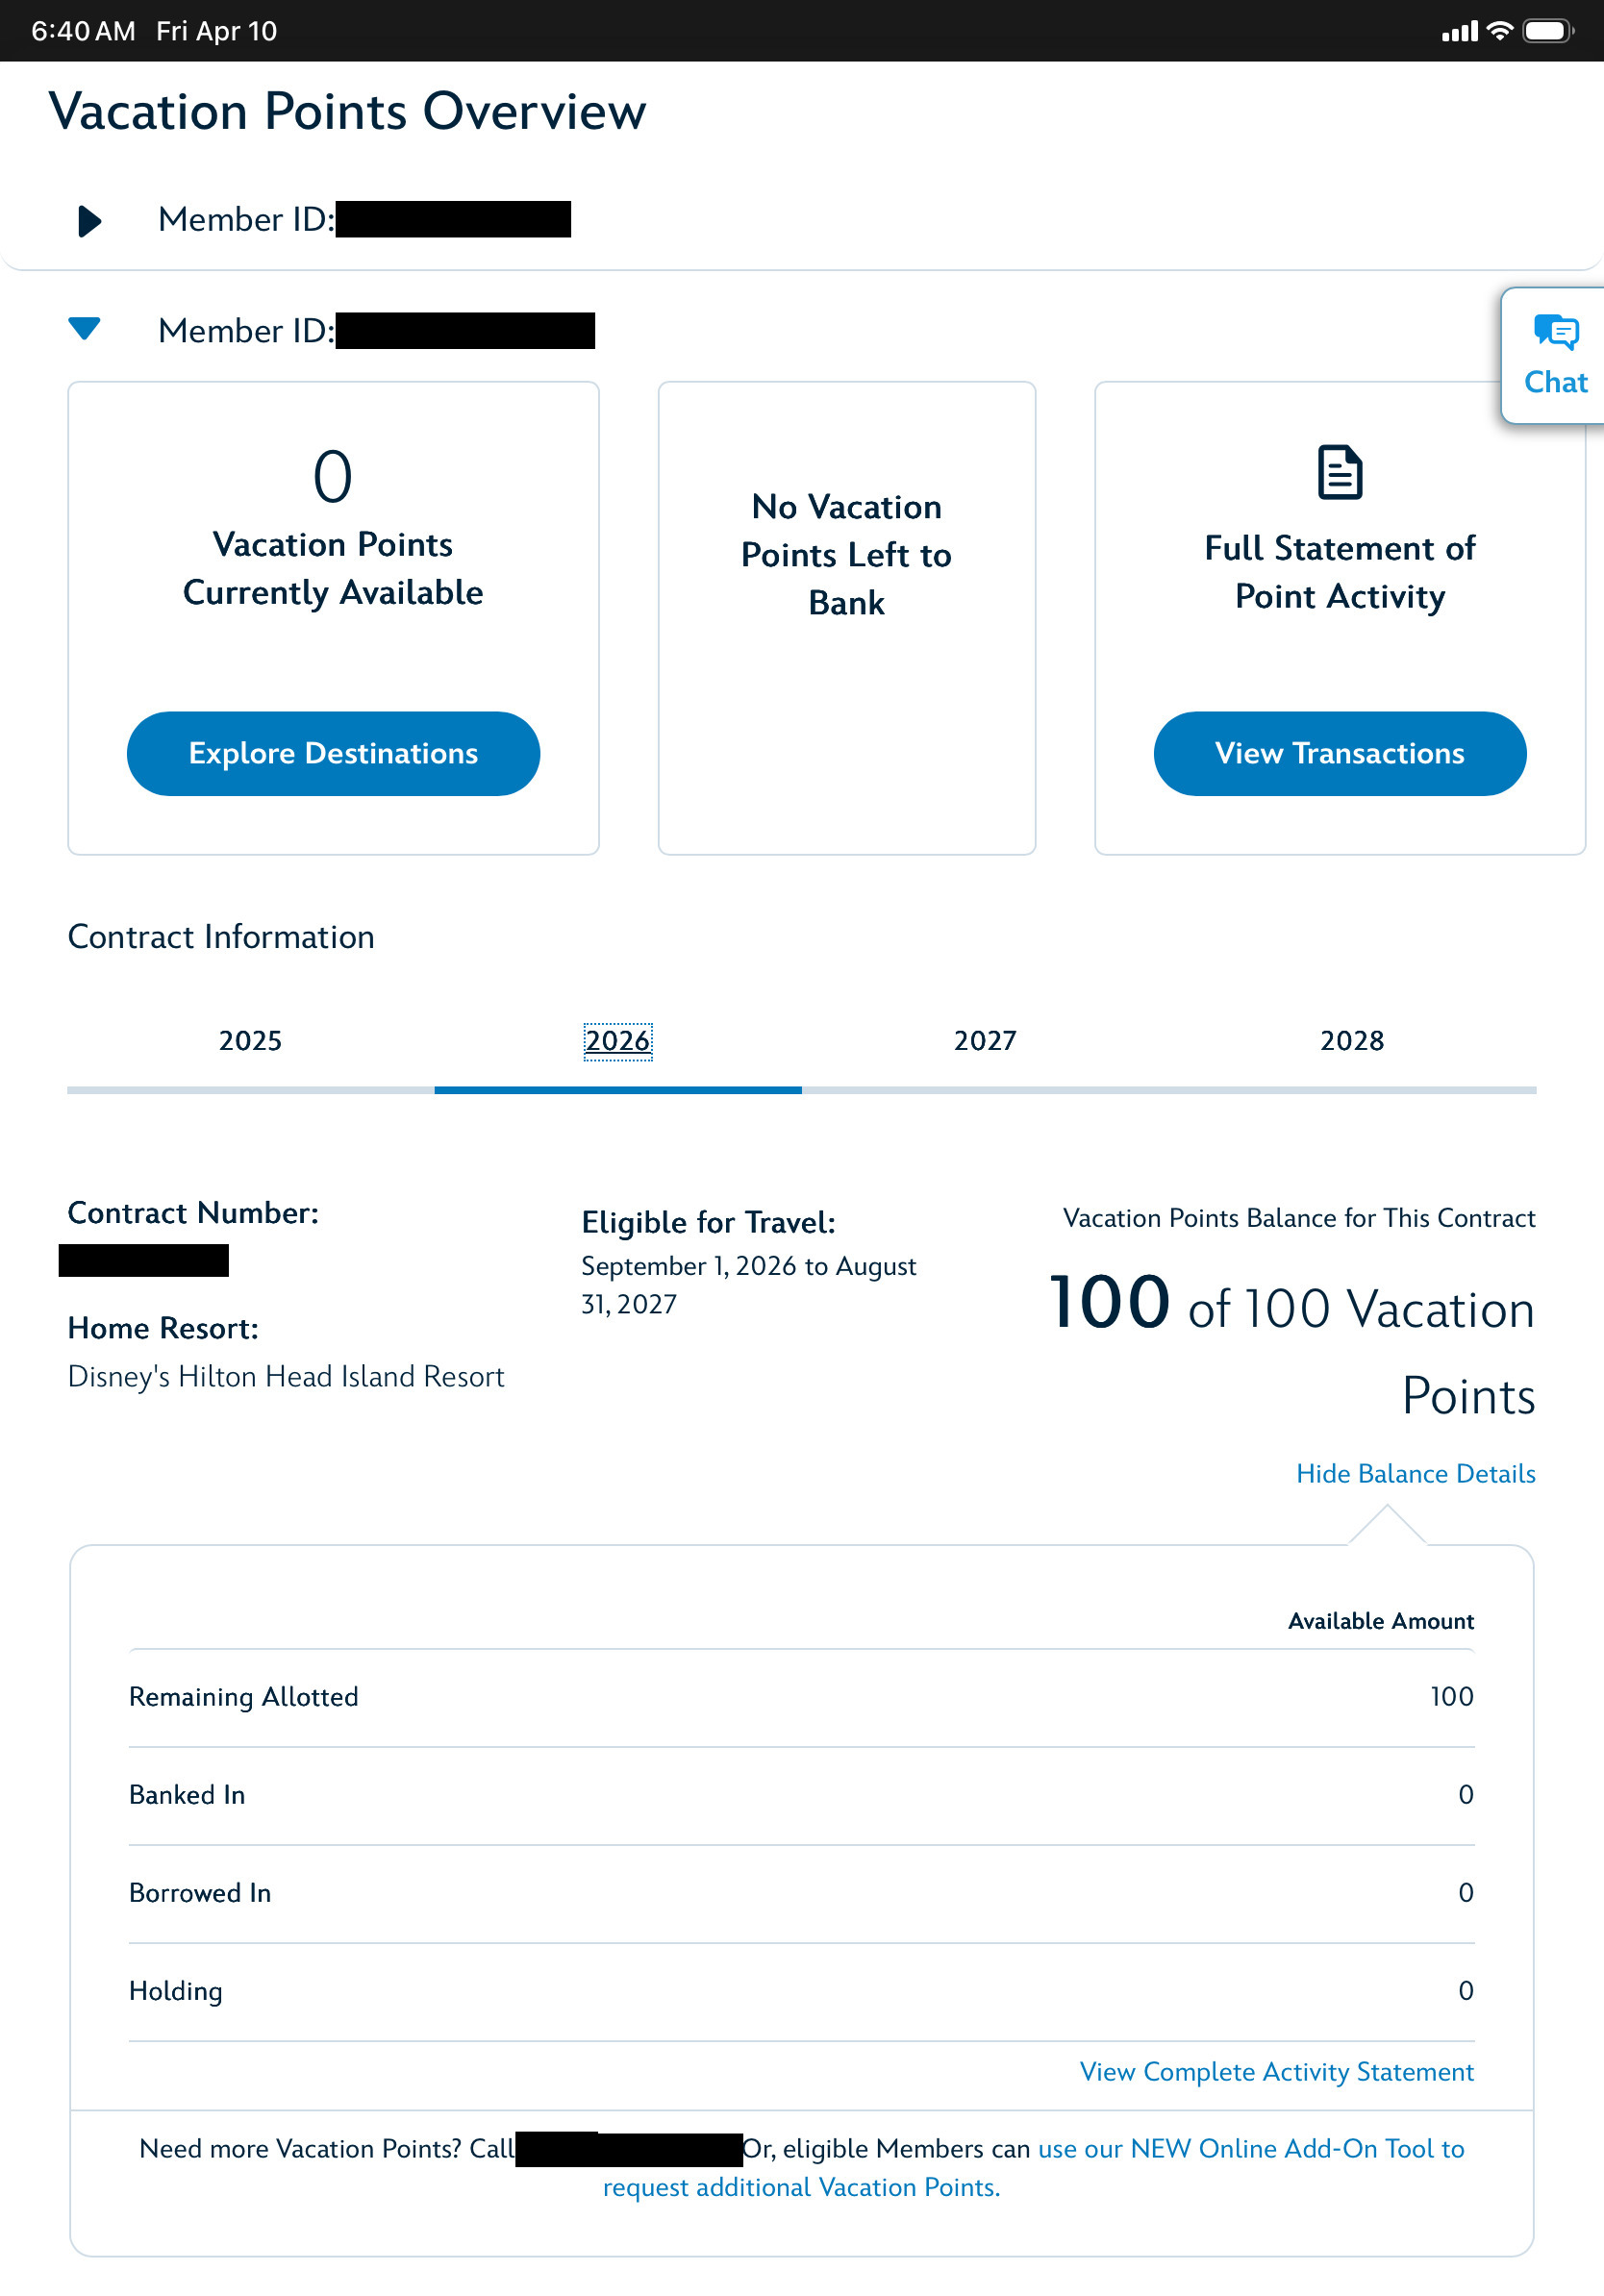1604x2296 pixels.
Task: Click the statement document icon
Action: [1339, 472]
